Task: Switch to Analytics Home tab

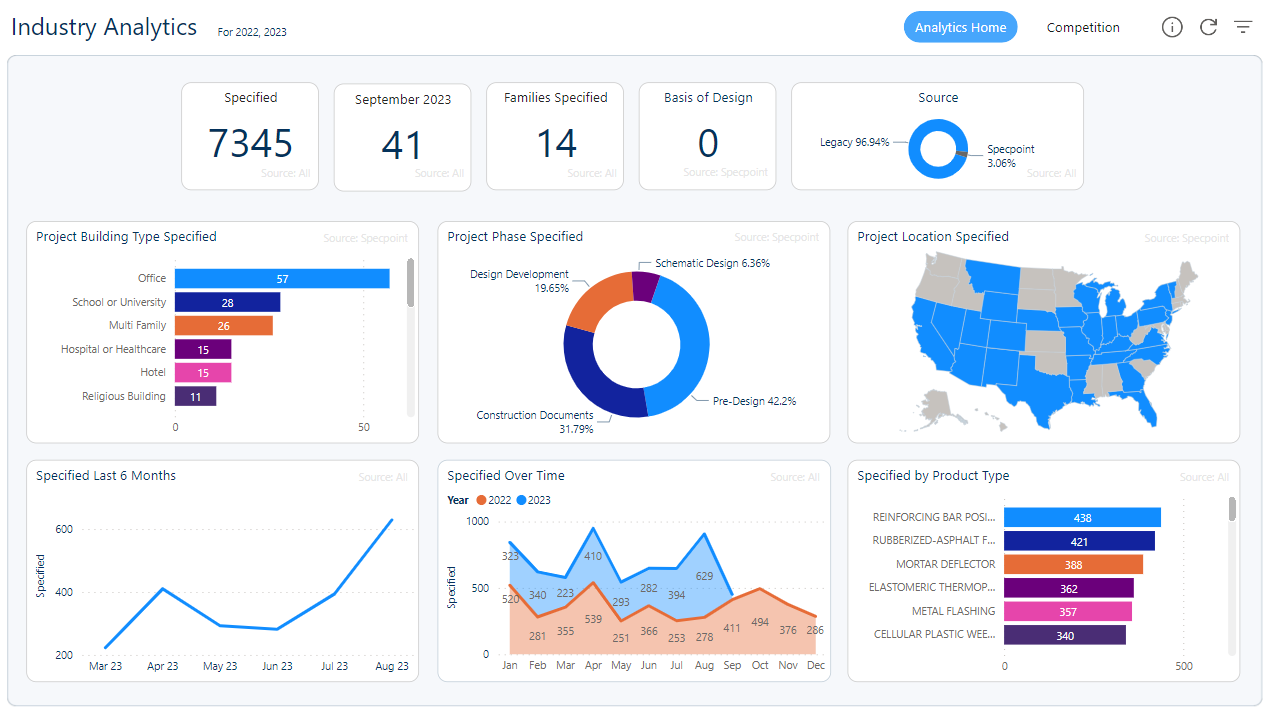Action: click(x=960, y=27)
